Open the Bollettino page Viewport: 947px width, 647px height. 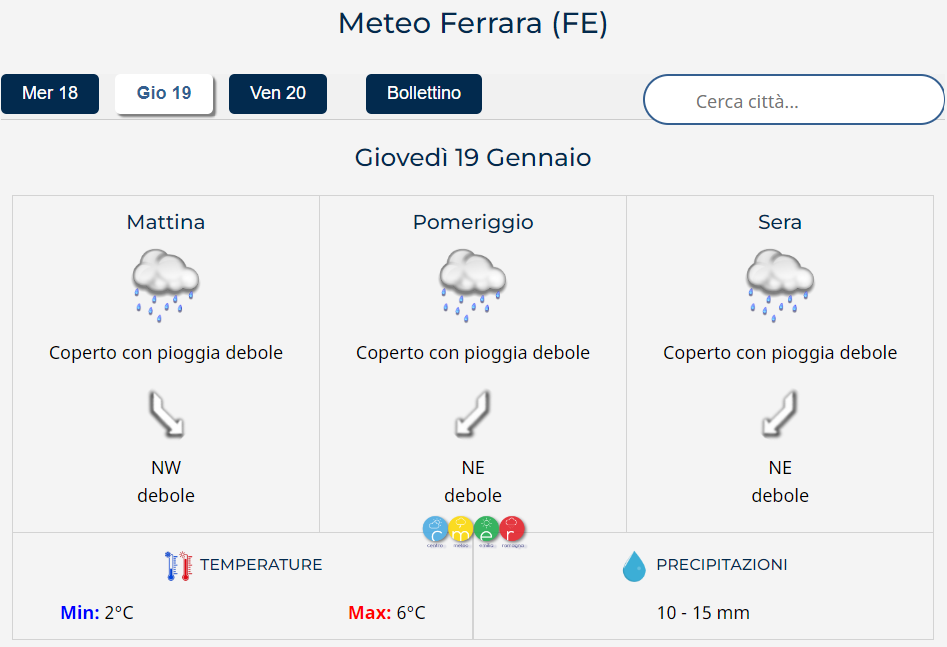tap(424, 94)
